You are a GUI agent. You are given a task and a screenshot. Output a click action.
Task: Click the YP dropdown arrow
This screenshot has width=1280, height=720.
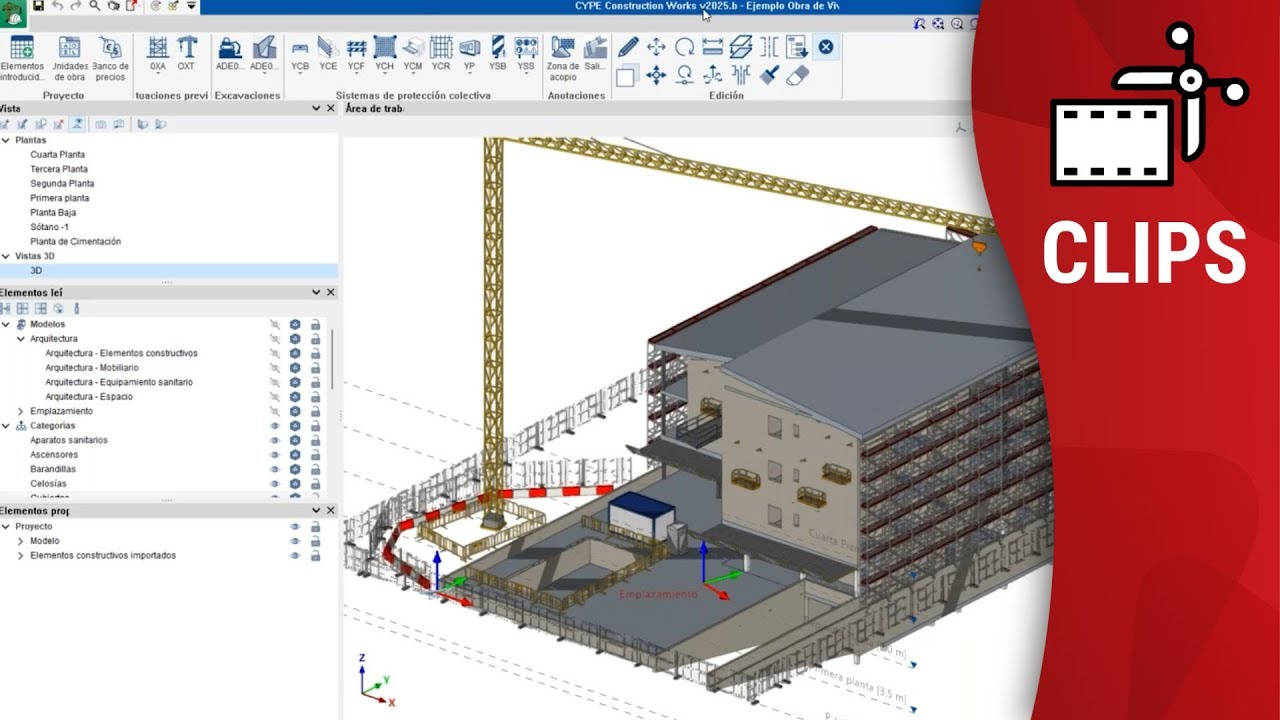[471, 72]
